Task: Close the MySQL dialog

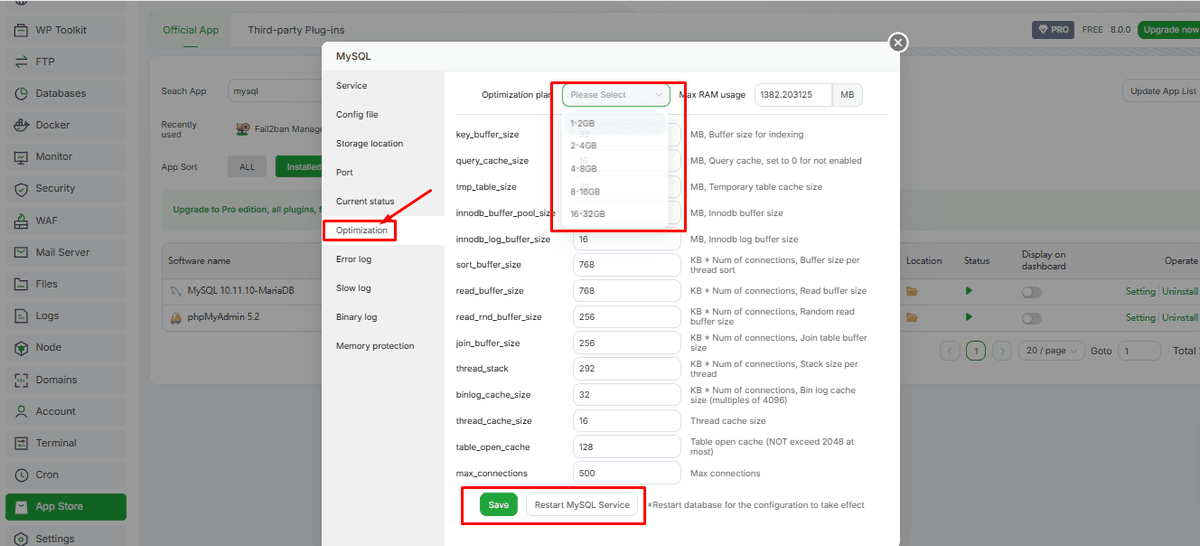Action: click(898, 42)
